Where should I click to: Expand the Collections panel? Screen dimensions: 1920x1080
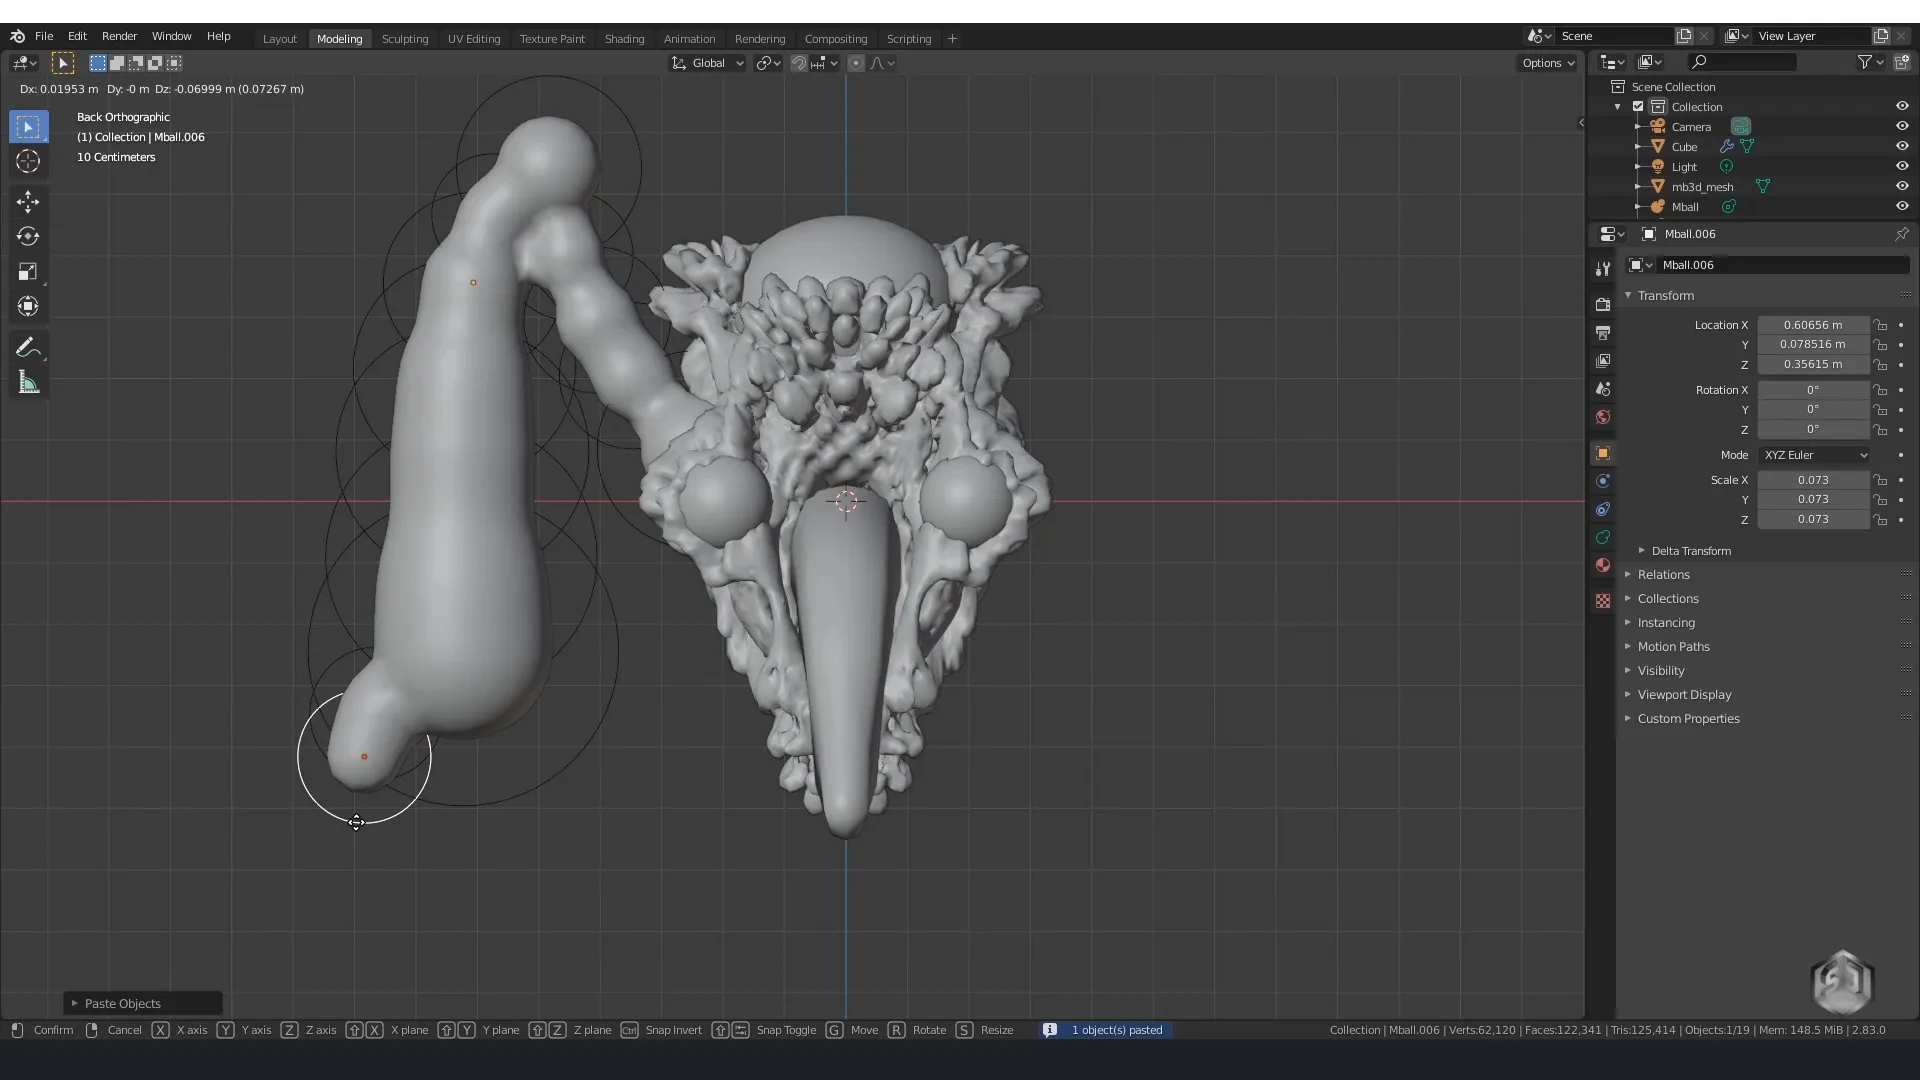[x=1628, y=599]
